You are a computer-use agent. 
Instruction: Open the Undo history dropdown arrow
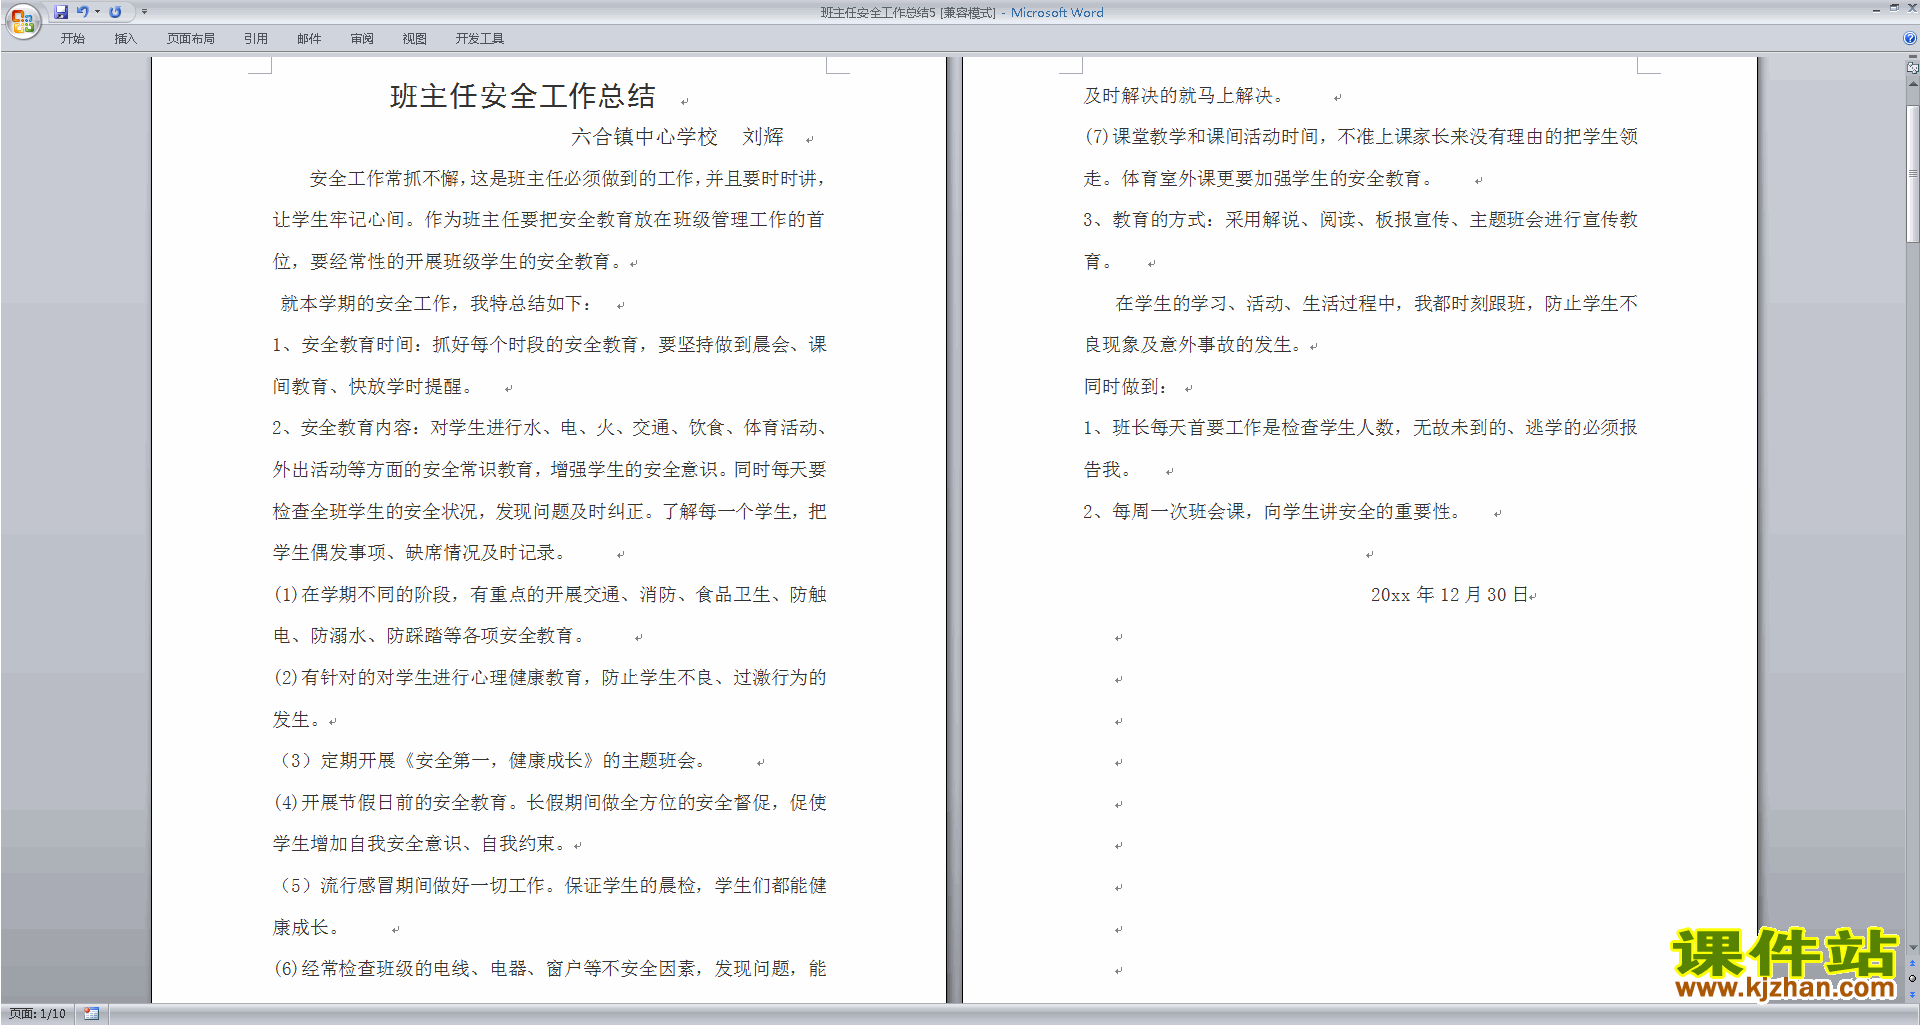tap(97, 12)
